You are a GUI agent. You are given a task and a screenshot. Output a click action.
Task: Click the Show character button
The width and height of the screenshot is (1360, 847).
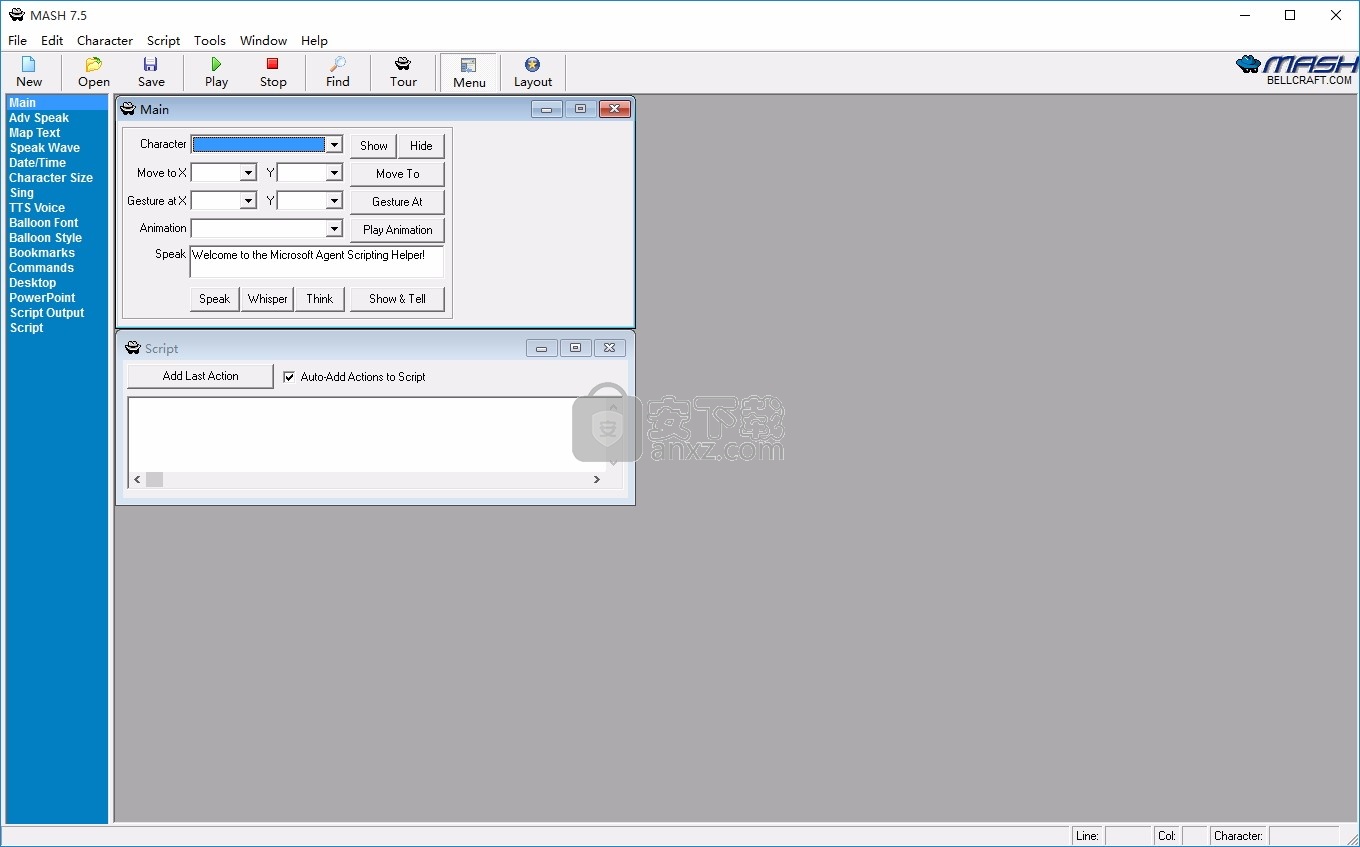373,146
